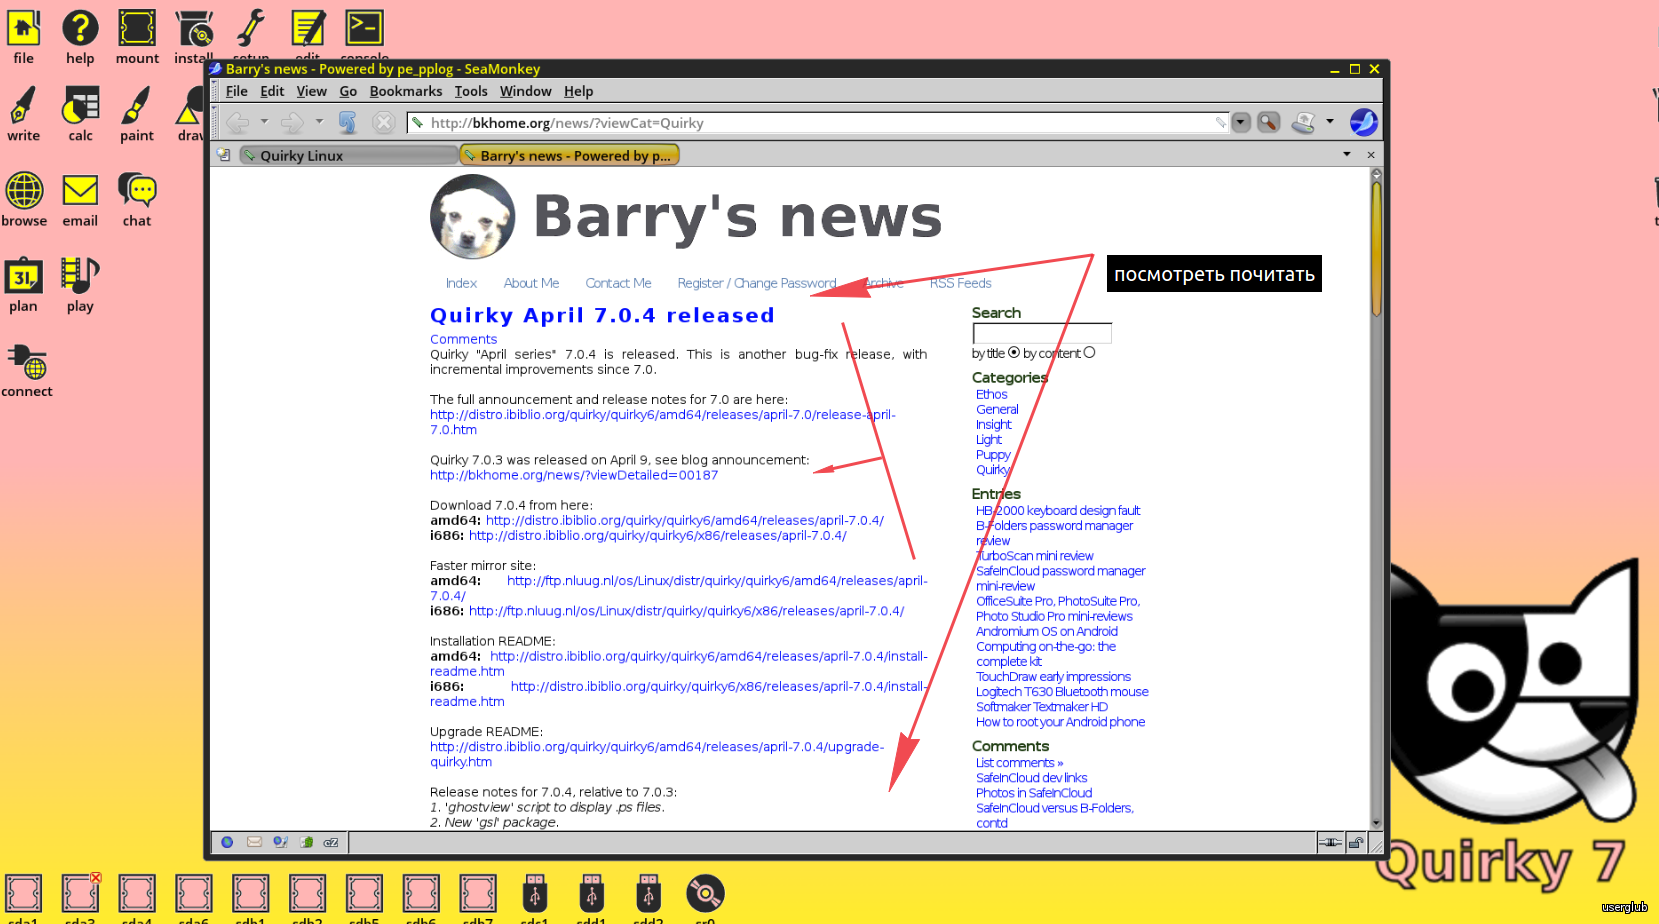Open a new tab with tab bar icon
The width and height of the screenshot is (1659, 924).
pos(223,155)
